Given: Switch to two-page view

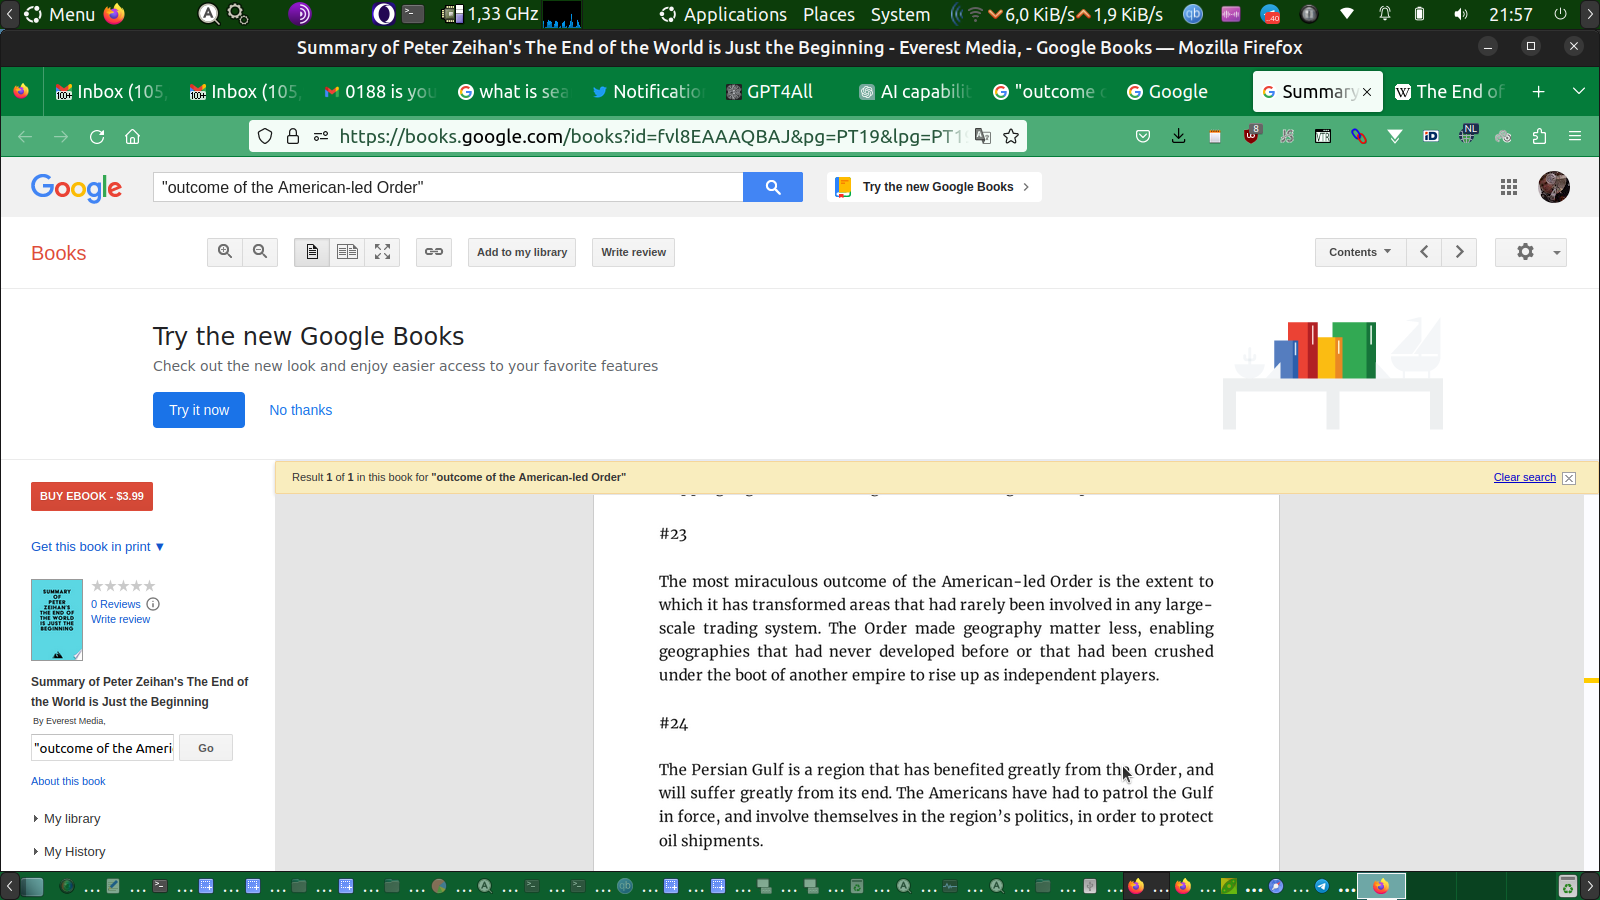Looking at the screenshot, I should [x=347, y=252].
